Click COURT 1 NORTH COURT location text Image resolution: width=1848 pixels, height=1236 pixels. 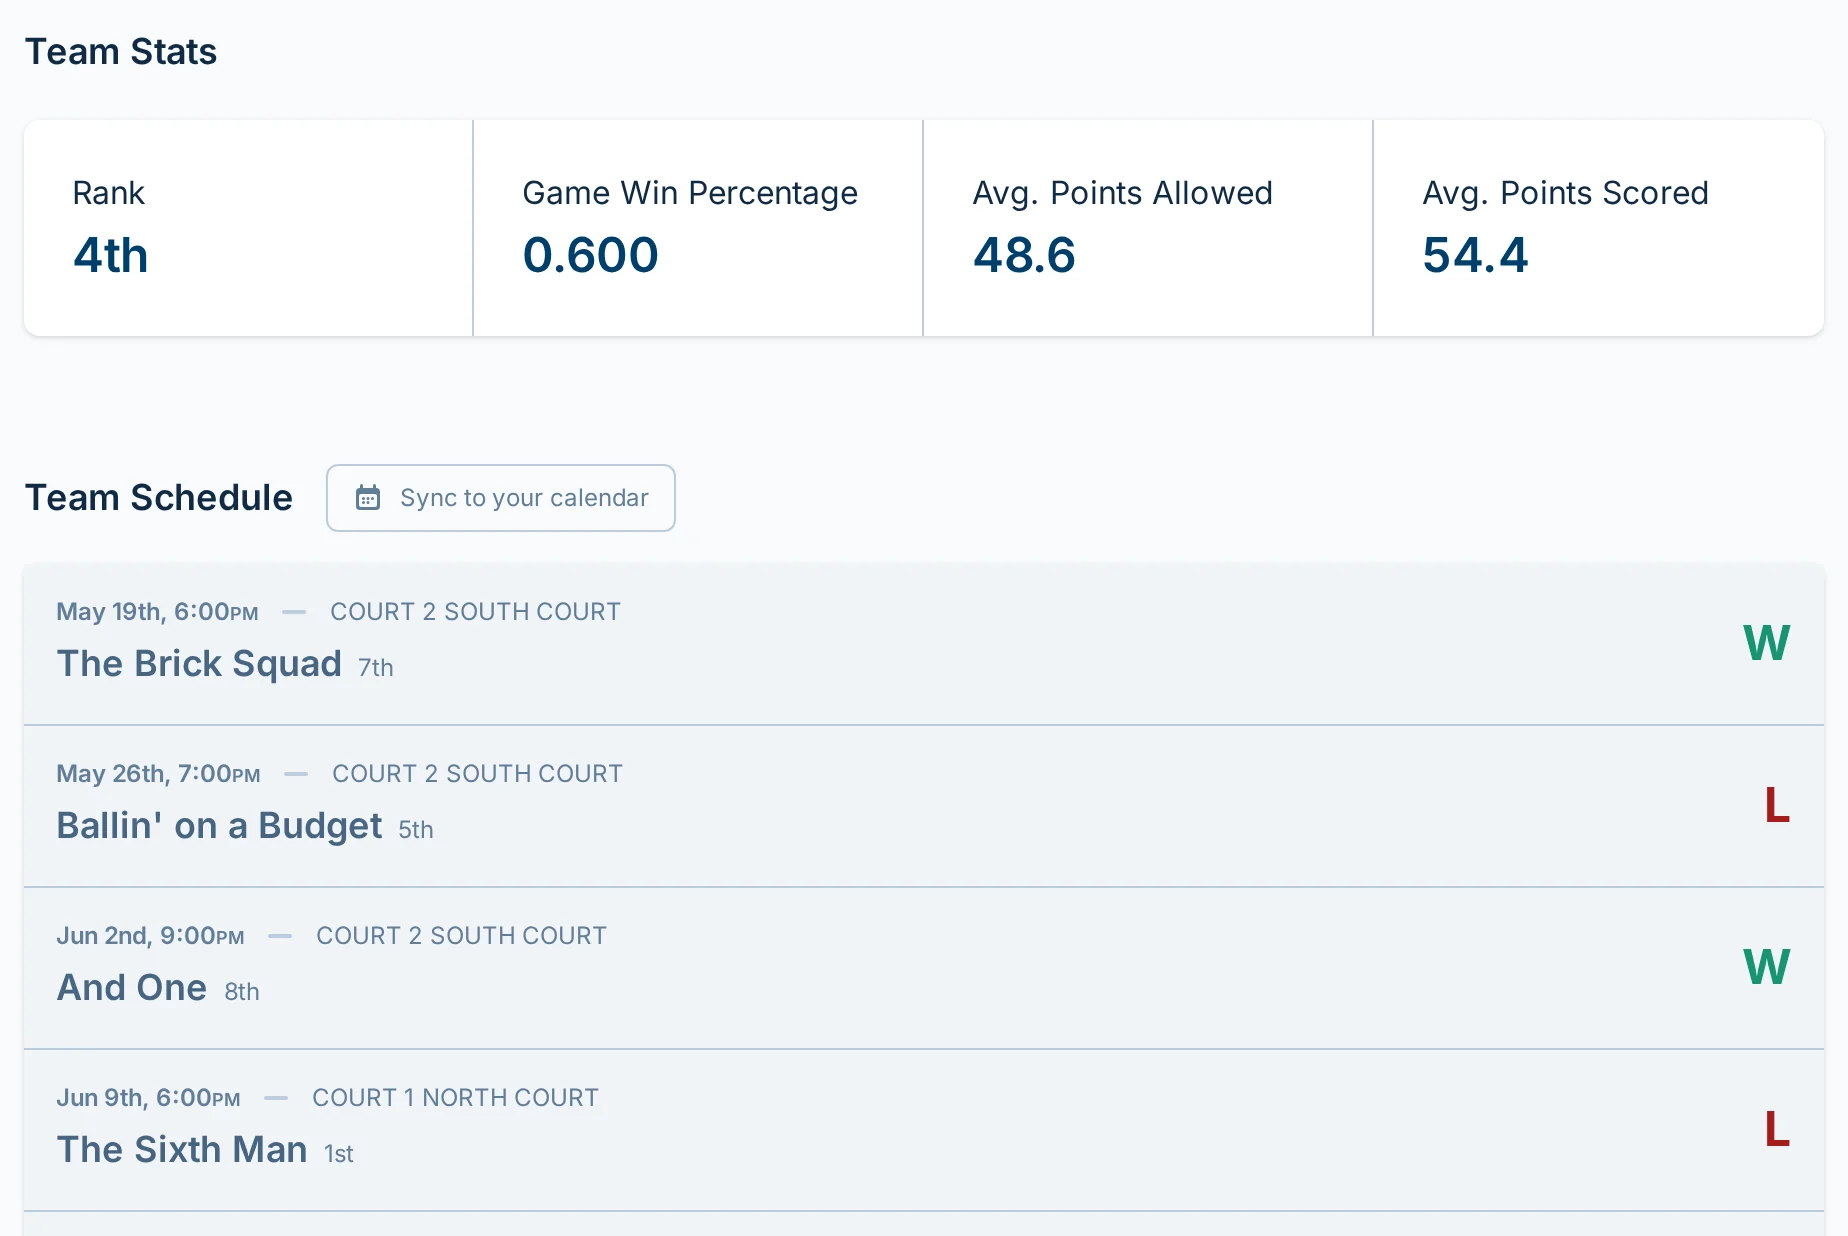455,1098
